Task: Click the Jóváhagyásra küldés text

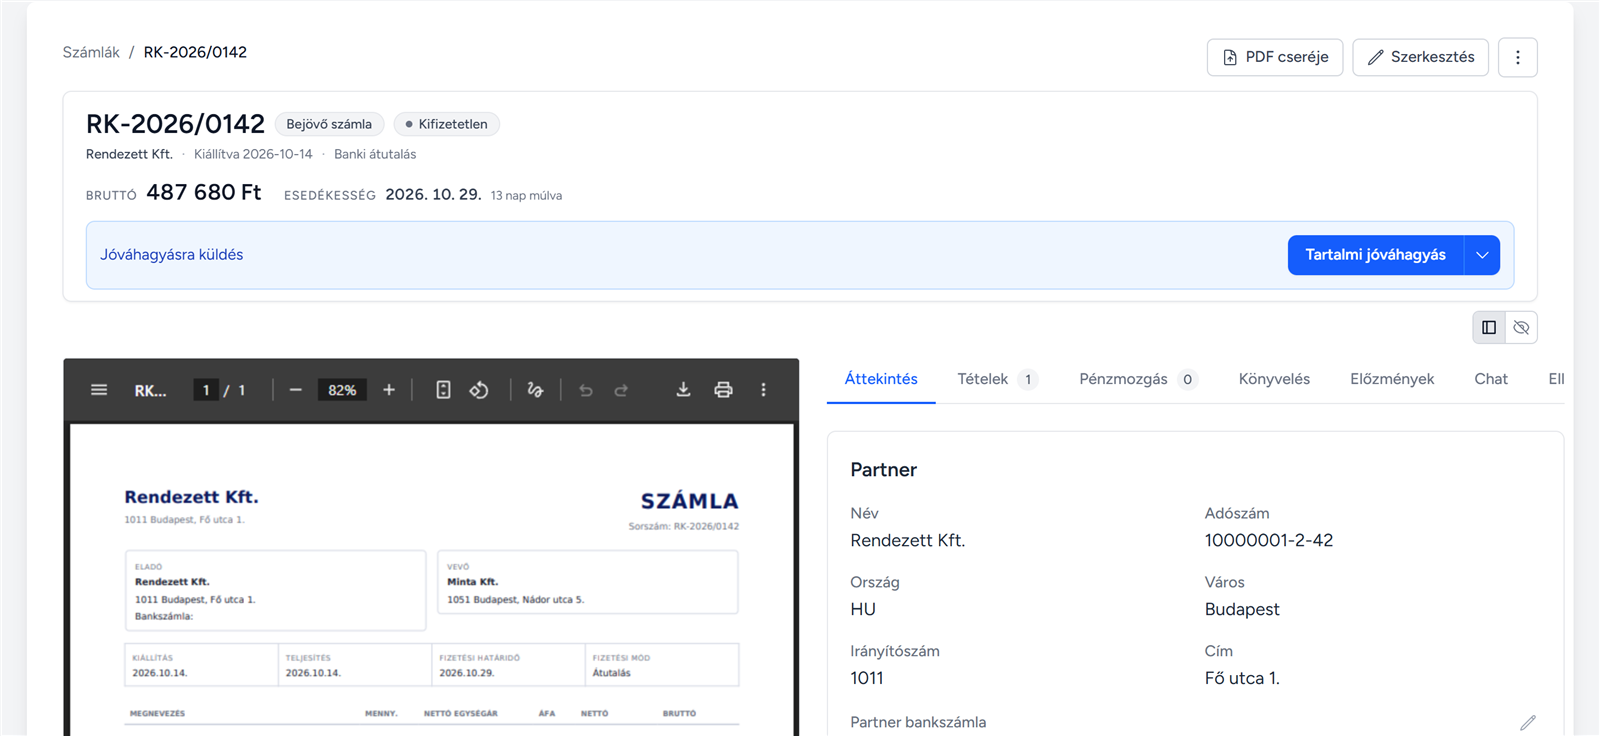Action: [x=172, y=255]
